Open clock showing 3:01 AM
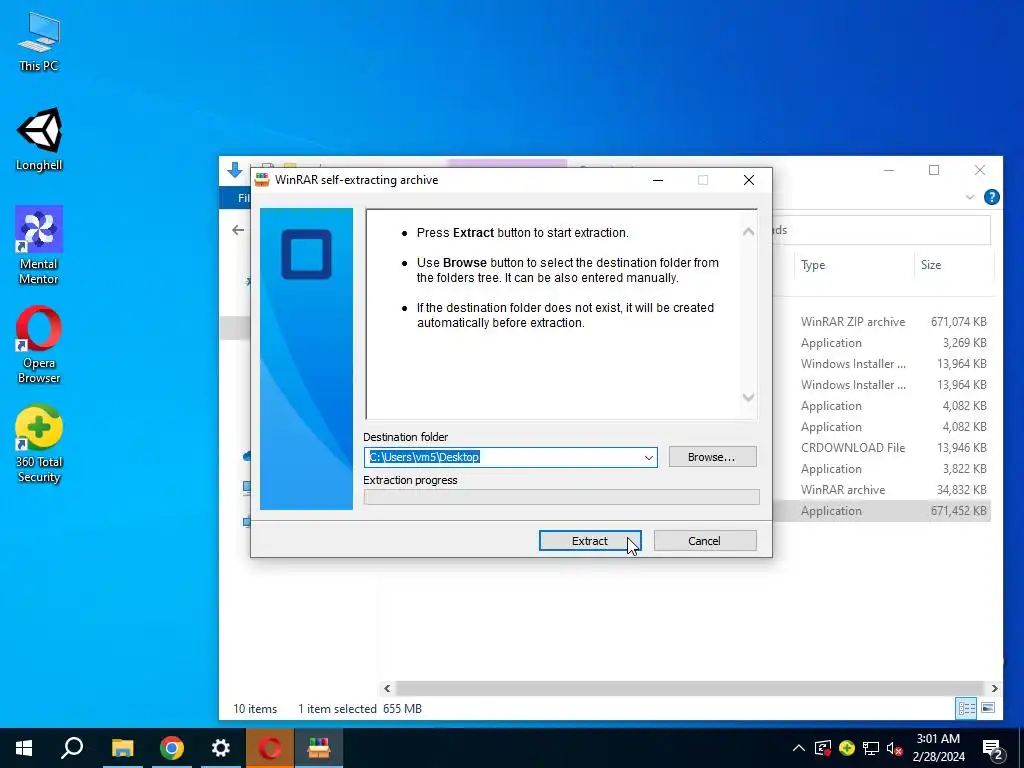 tap(938, 748)
